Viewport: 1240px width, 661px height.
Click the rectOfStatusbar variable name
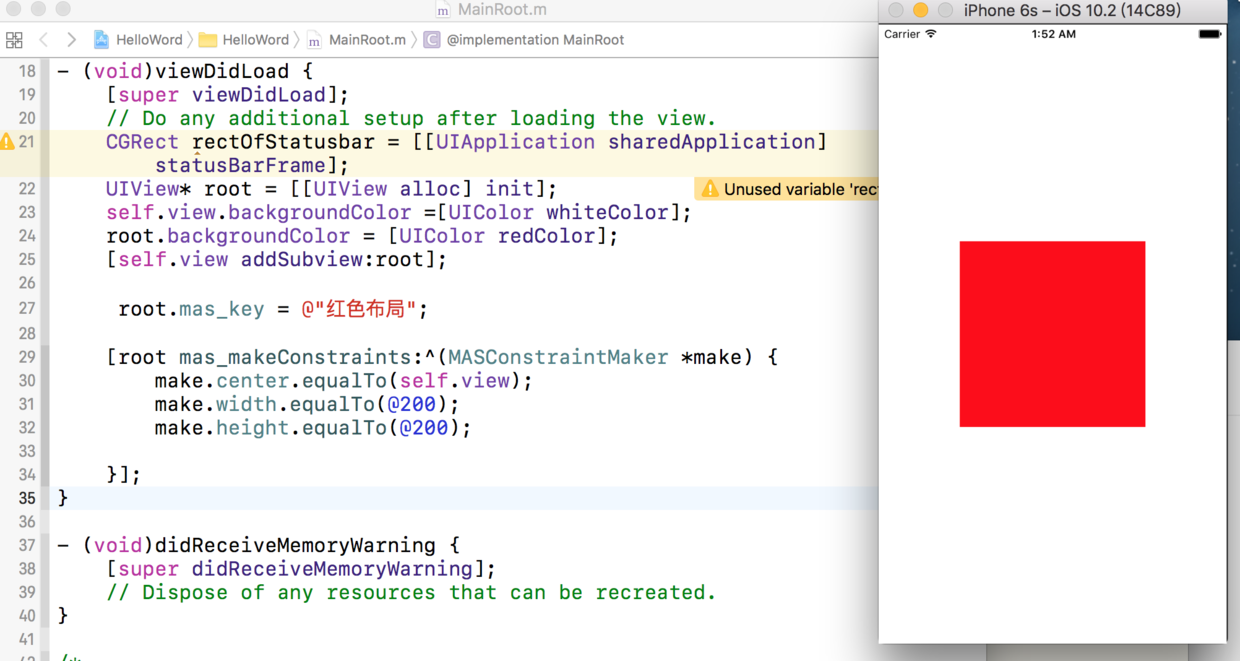283,142
